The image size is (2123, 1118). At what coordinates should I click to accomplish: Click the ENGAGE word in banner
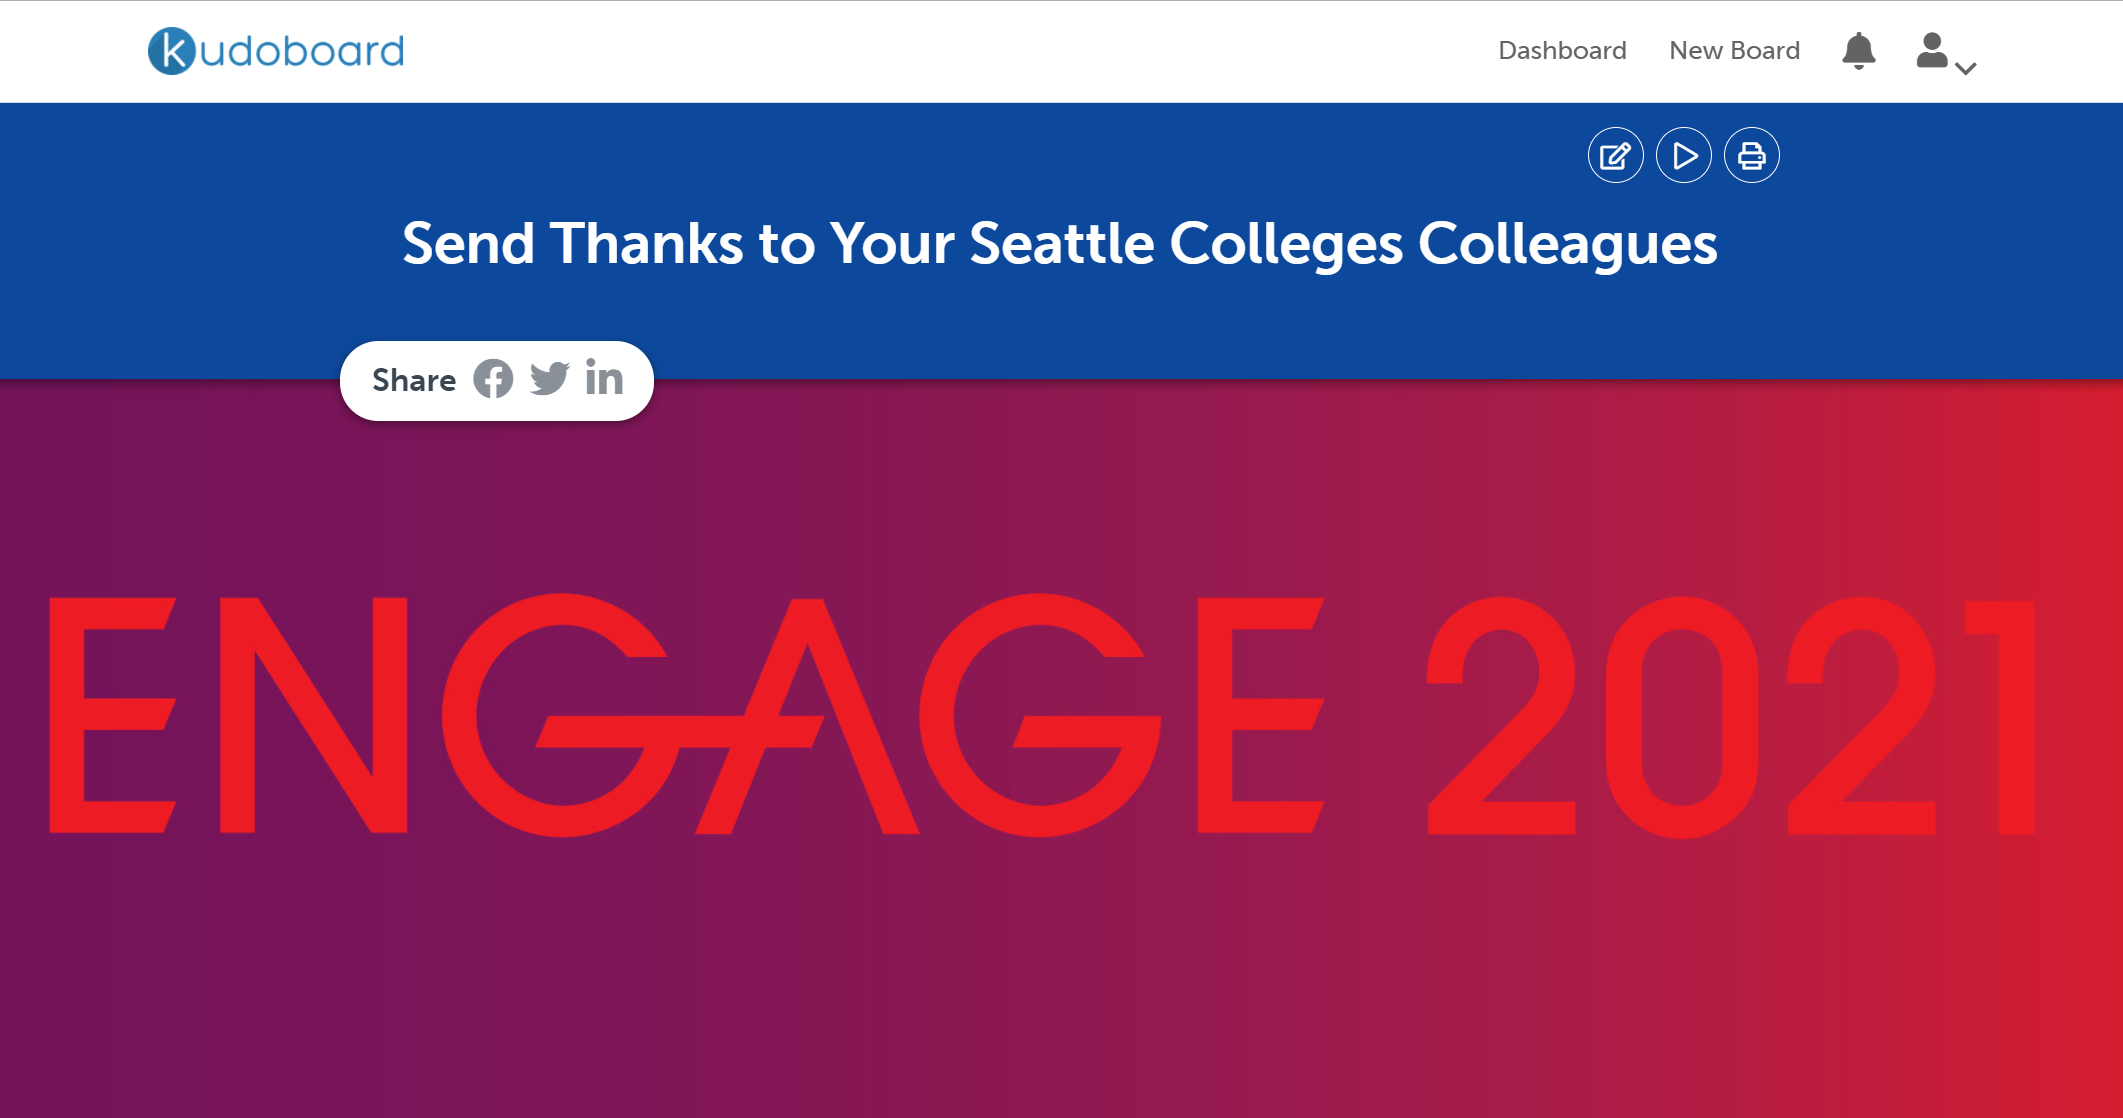click(x=687, y=715)
